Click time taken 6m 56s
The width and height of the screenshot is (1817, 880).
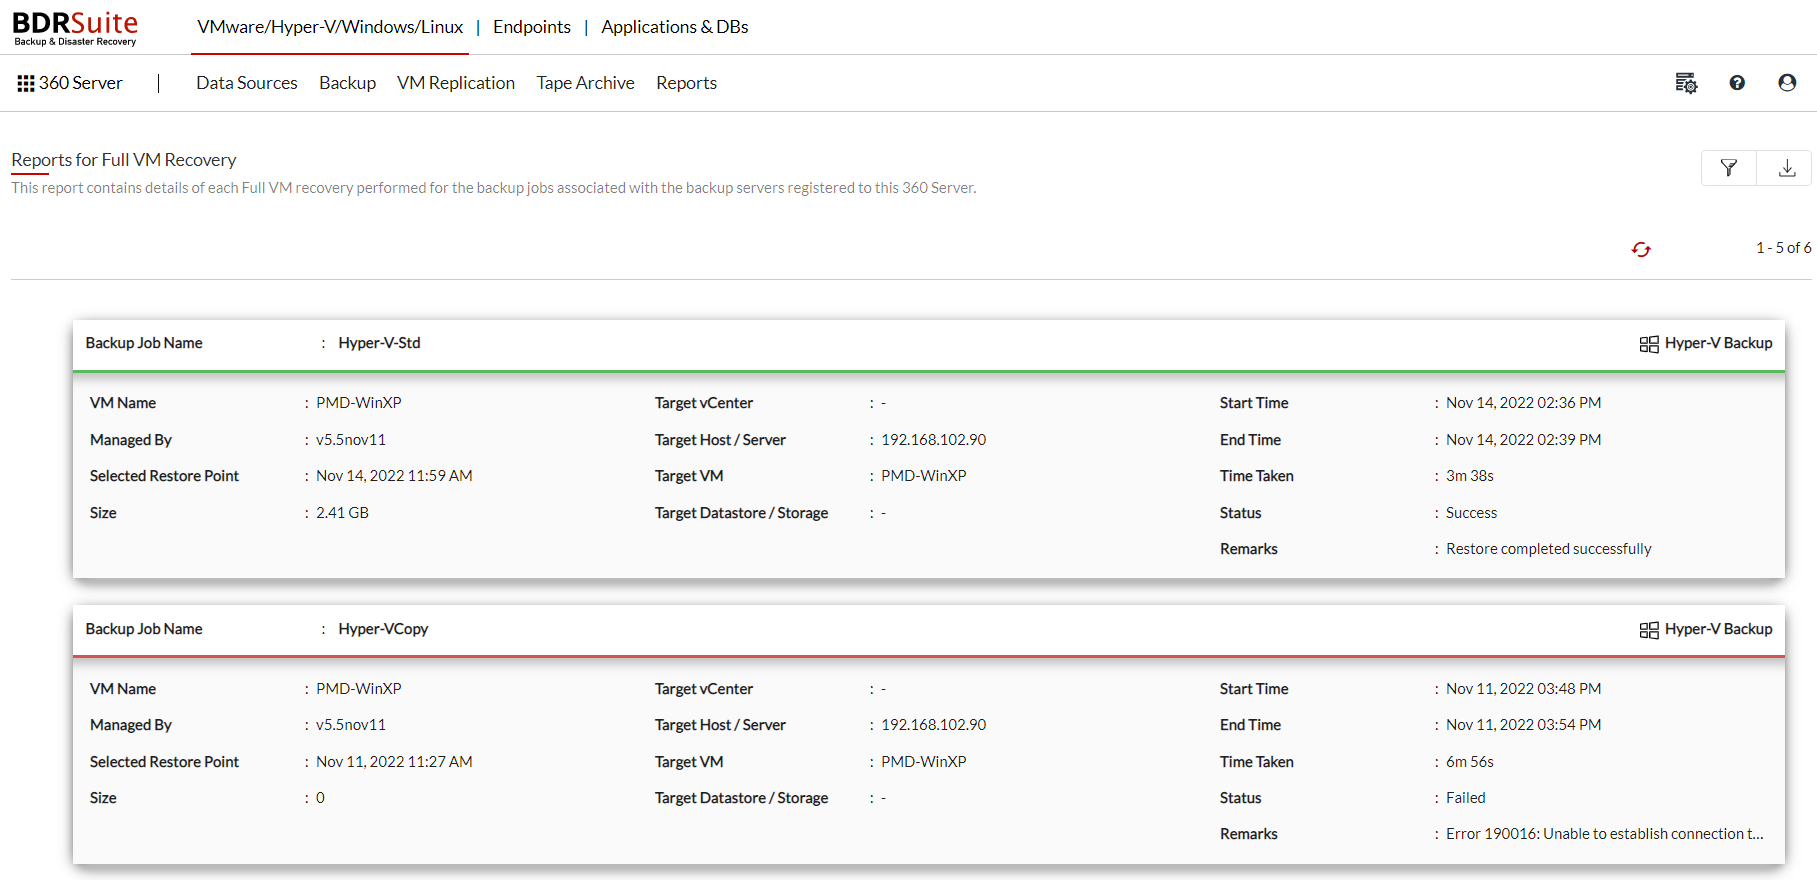[1470, 762]
